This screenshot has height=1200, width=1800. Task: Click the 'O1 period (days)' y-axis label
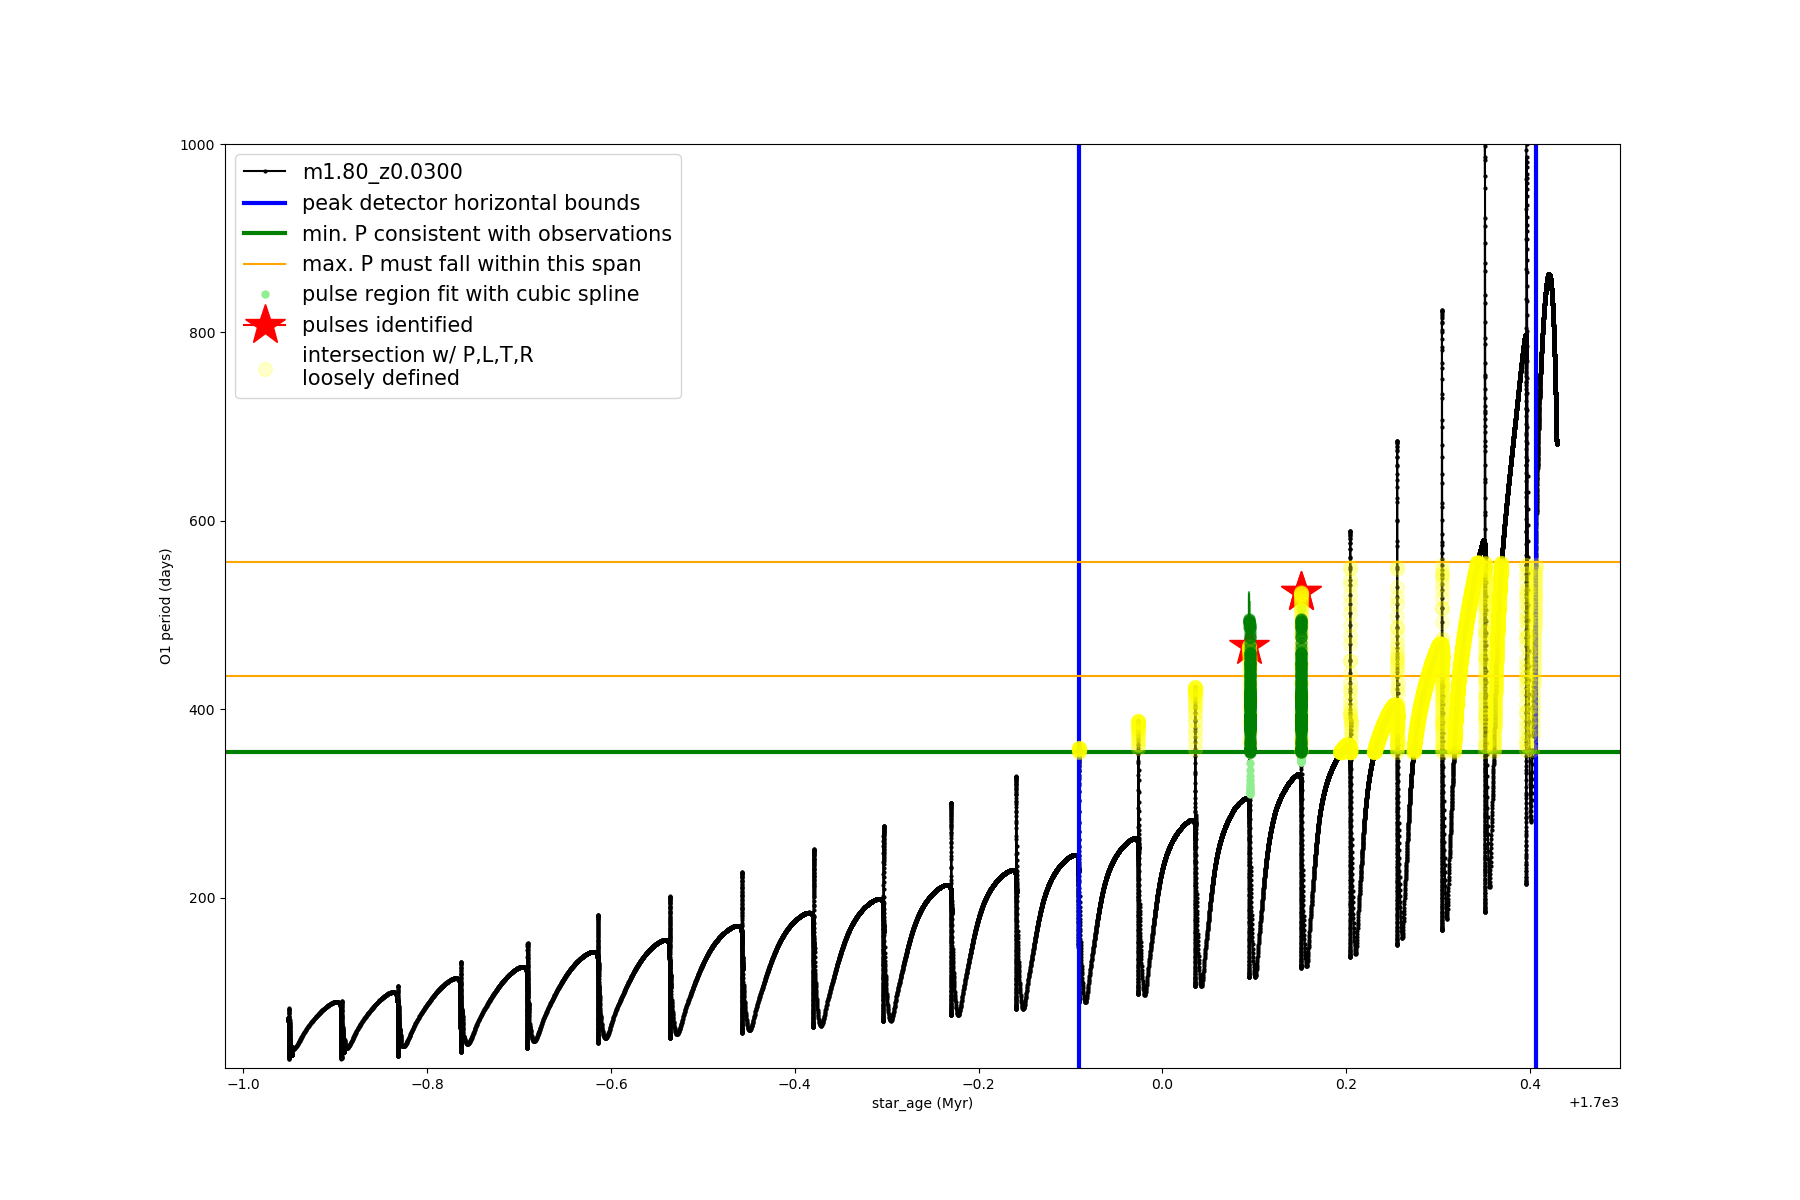(166, 606)
